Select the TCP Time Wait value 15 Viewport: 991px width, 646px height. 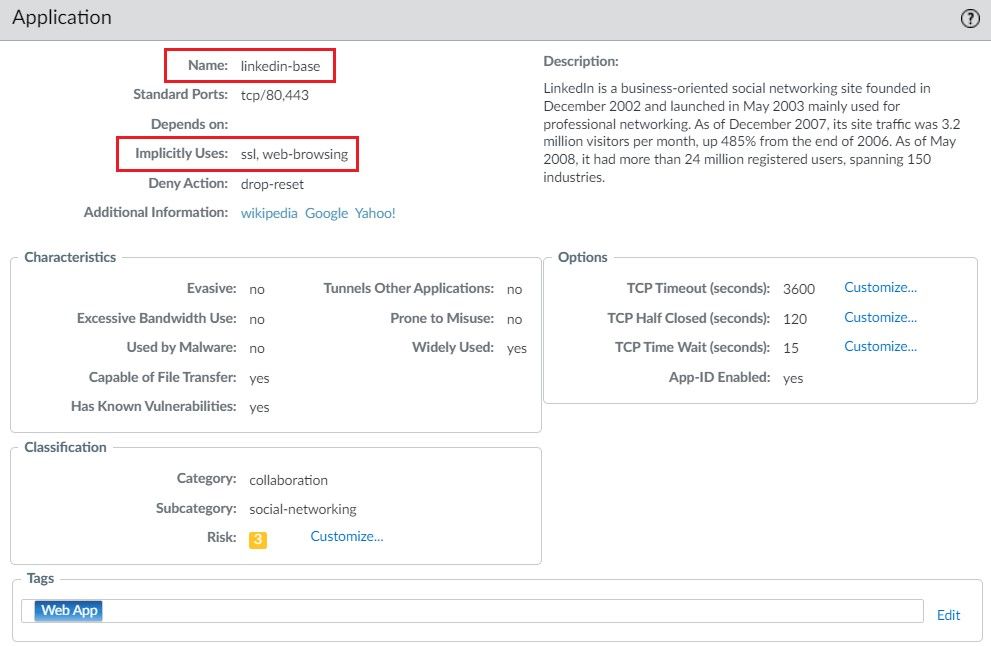pos(791,348)
